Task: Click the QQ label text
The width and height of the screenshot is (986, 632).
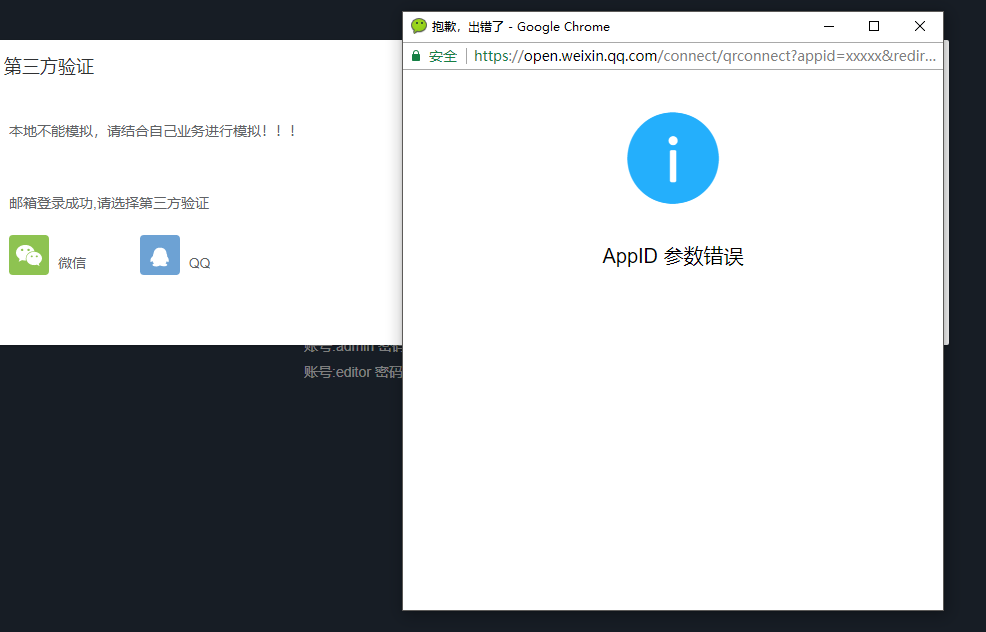Action: (x=199, y=263)
